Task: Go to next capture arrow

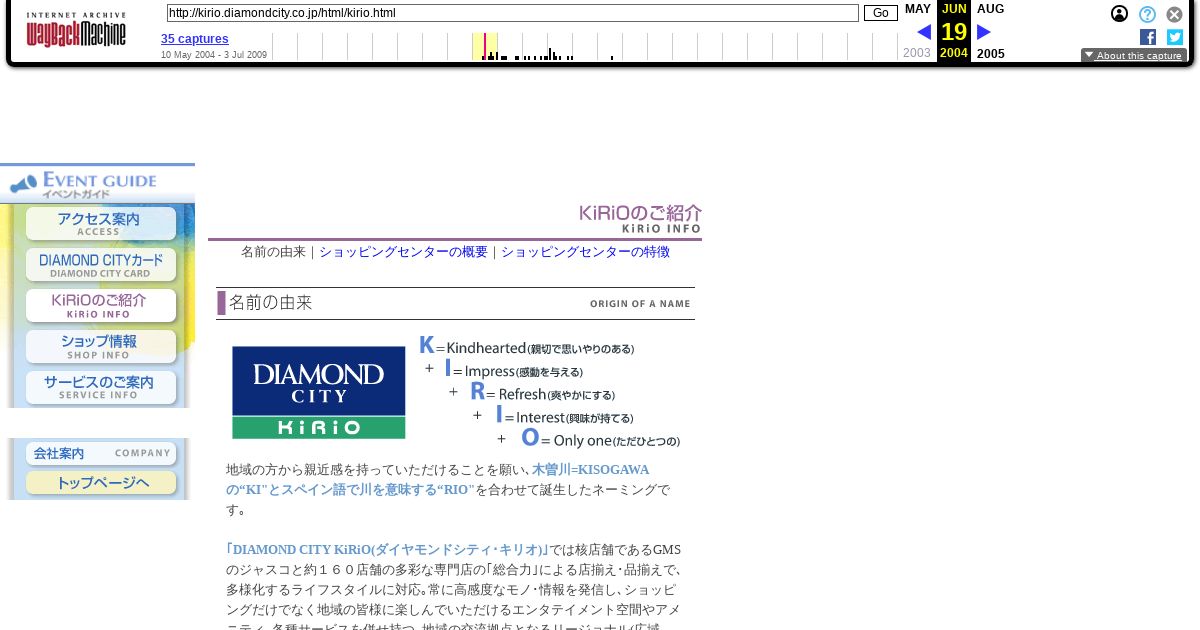Action: (984, 32)
